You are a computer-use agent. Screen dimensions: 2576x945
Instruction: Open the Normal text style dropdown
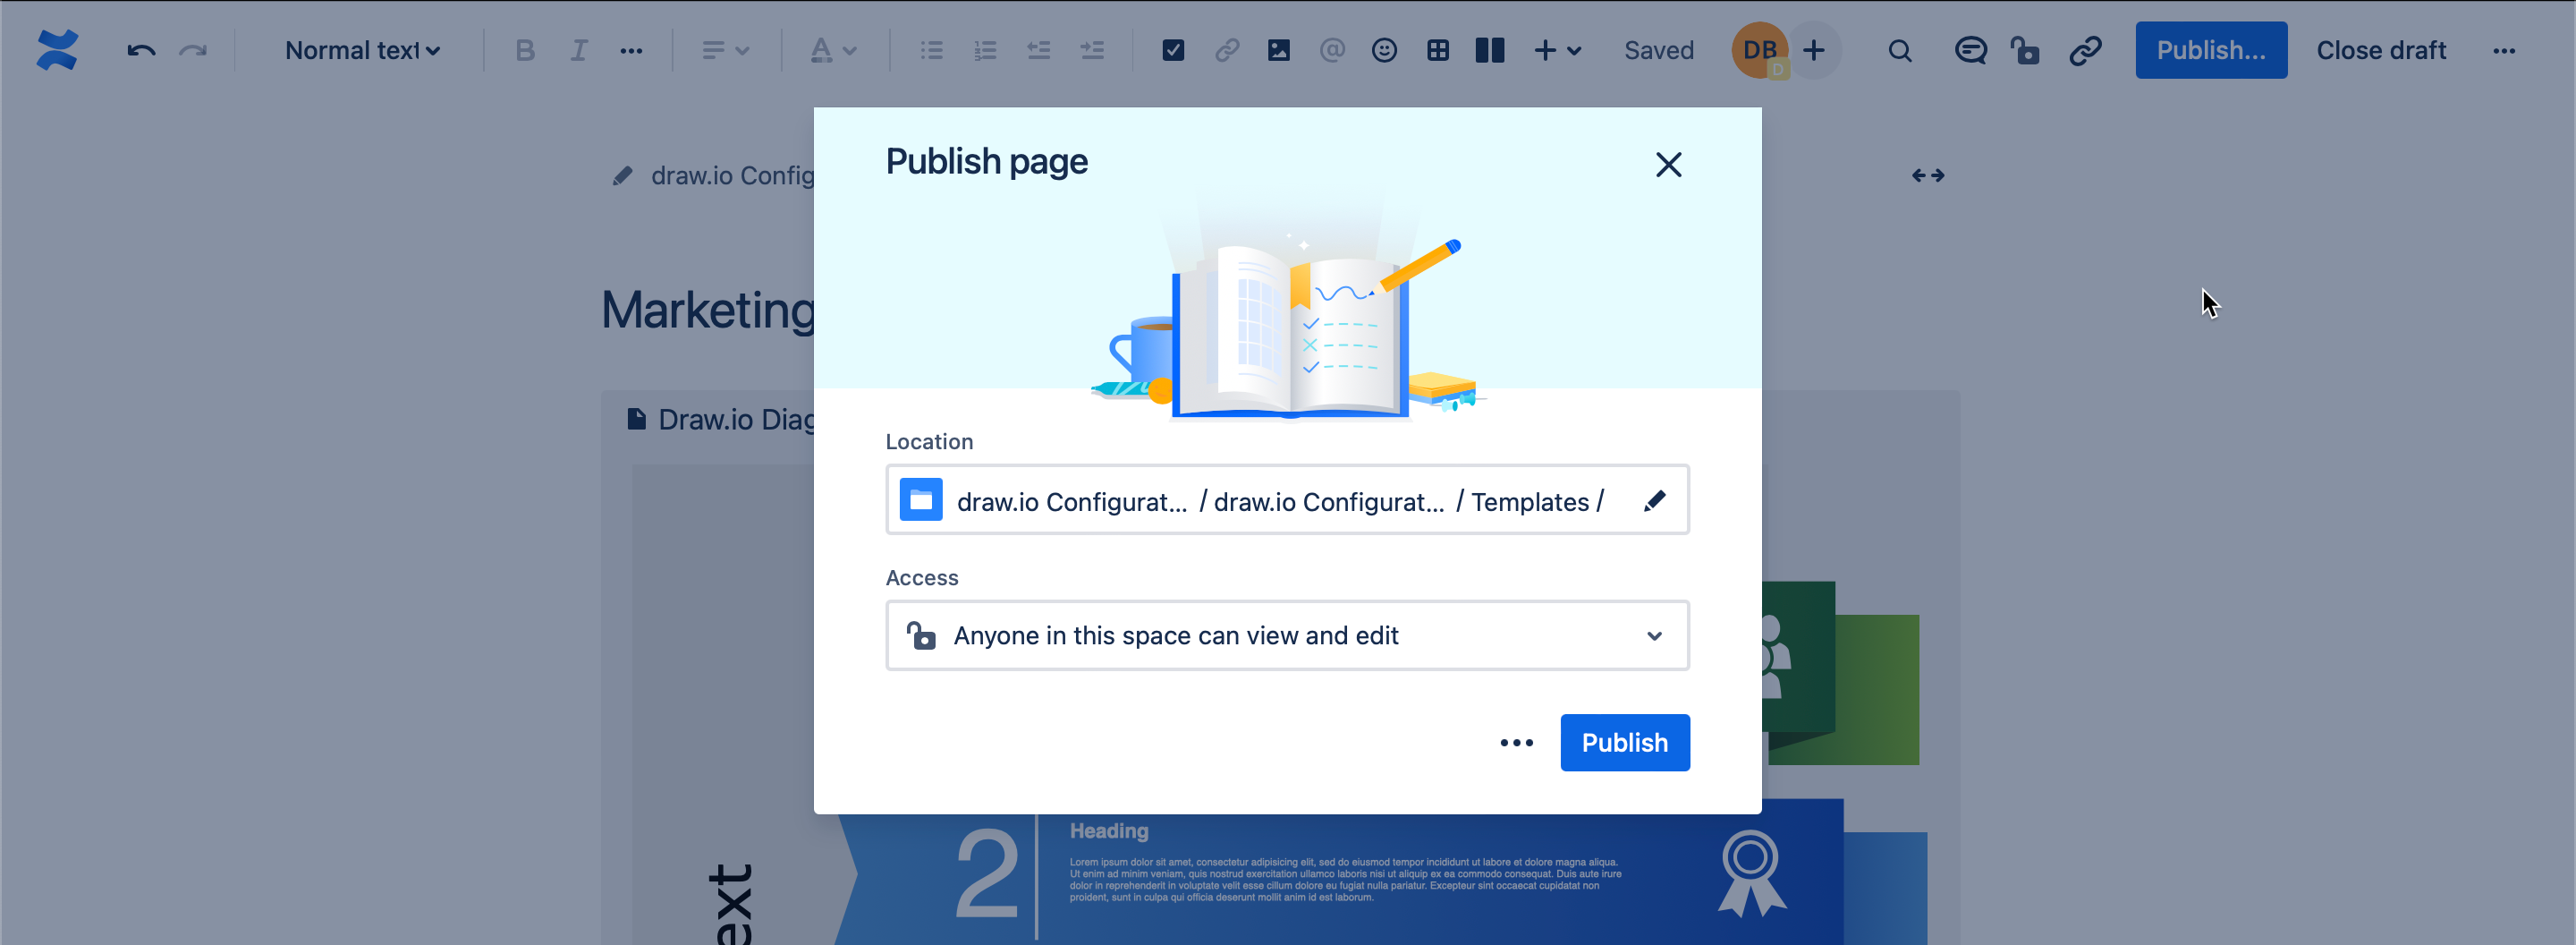[x=362, y=49]
